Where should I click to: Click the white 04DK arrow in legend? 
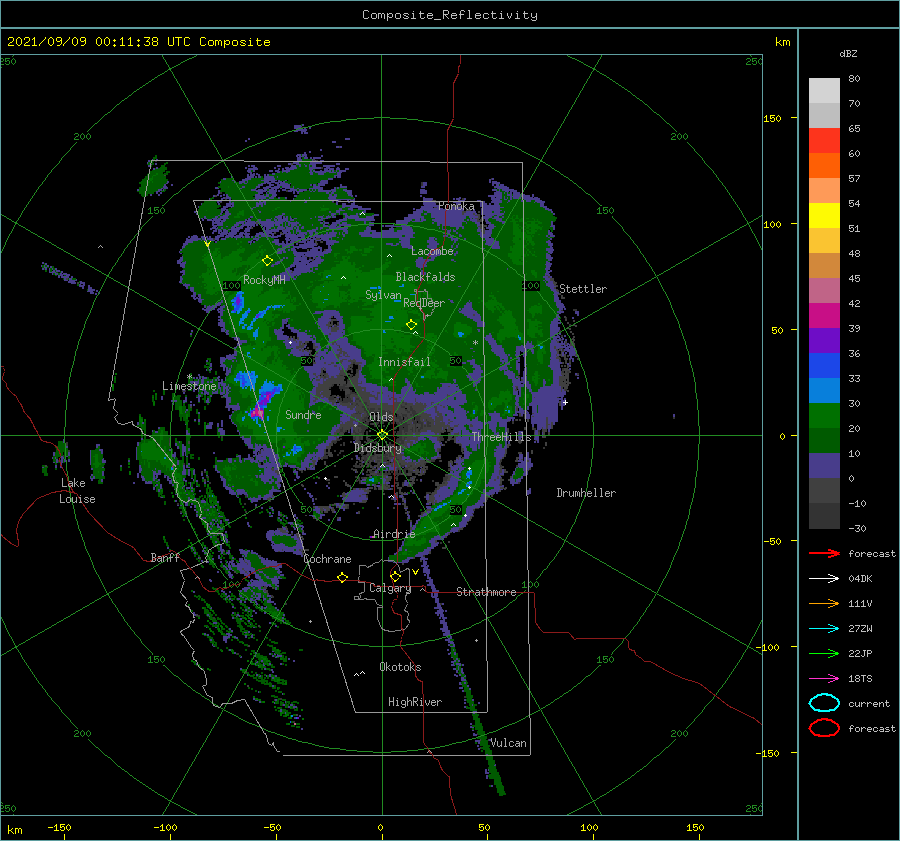(824, 578)
